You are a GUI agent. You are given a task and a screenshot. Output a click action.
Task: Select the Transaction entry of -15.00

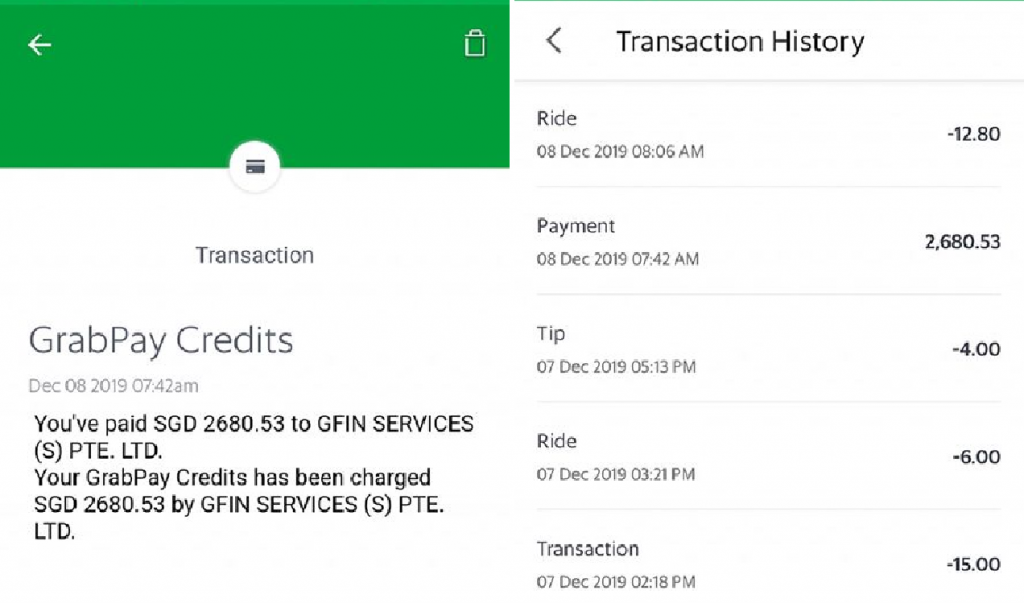(769, 563)
